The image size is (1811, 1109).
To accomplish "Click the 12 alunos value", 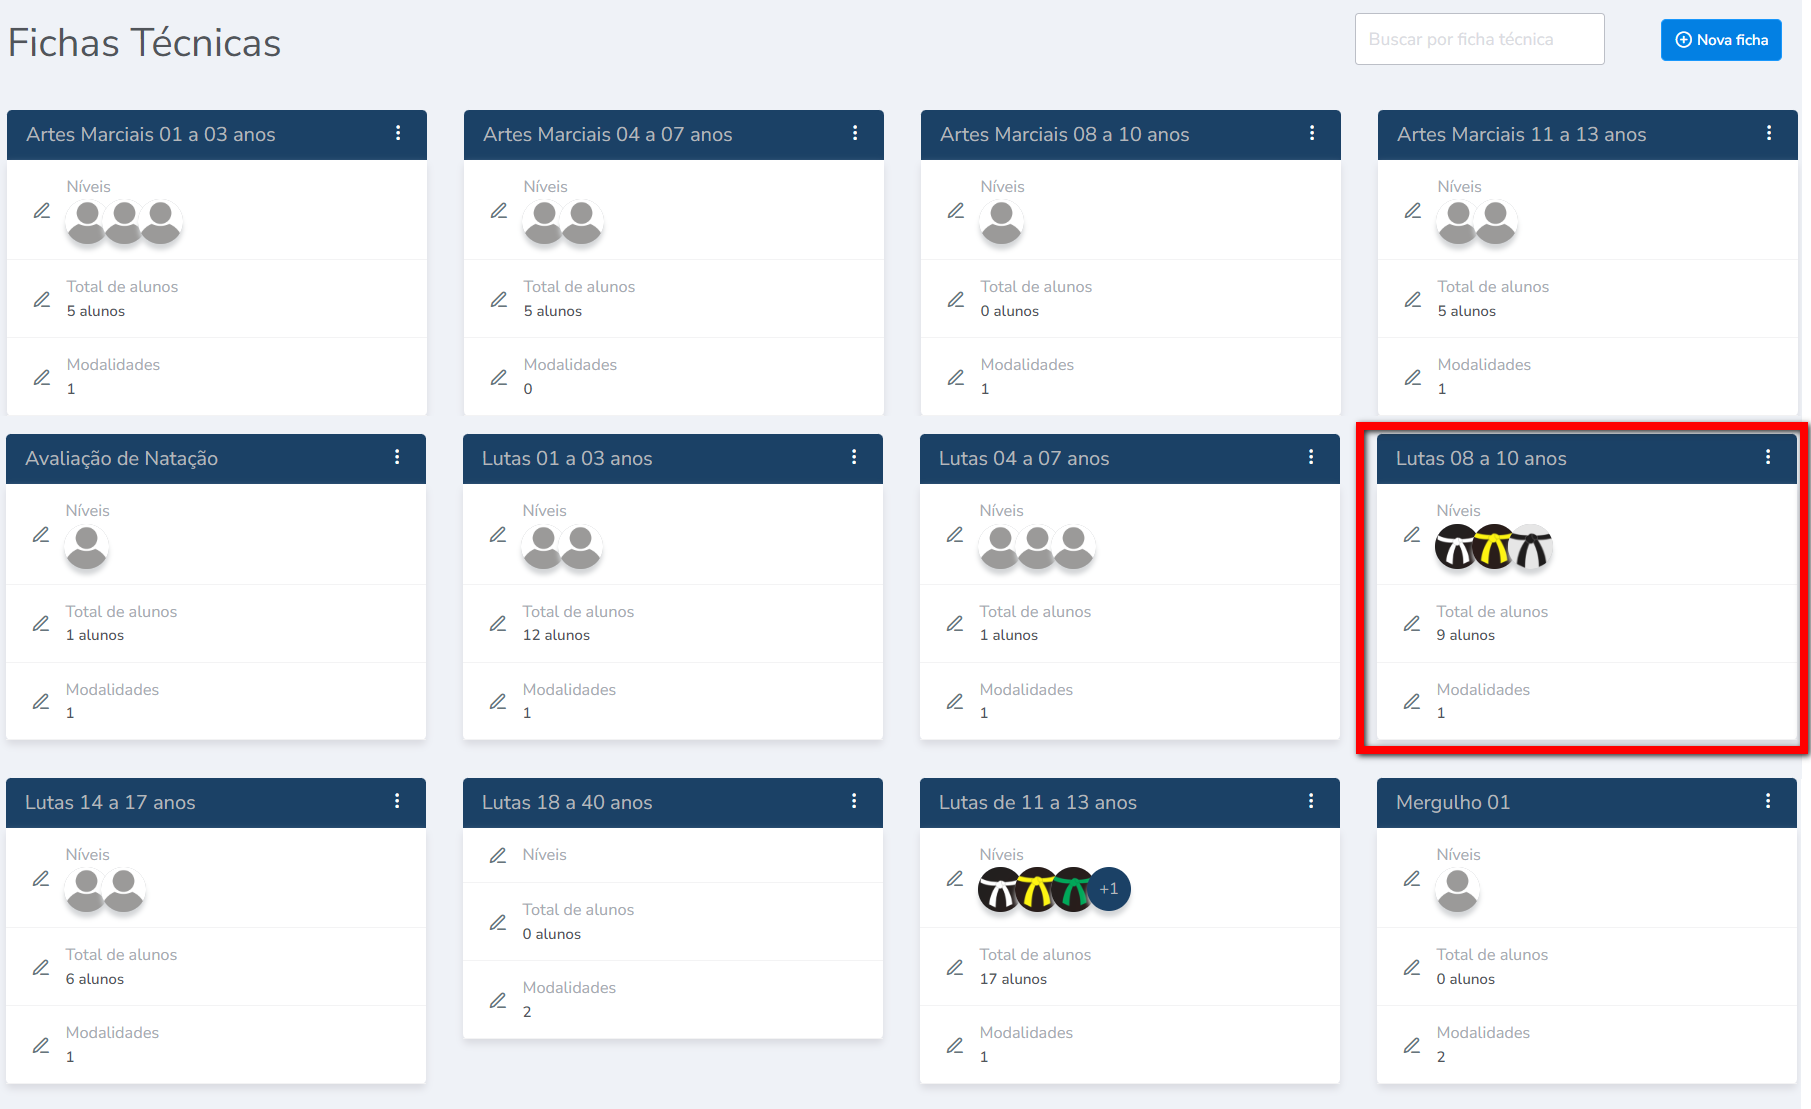I will tap(556, 635).
